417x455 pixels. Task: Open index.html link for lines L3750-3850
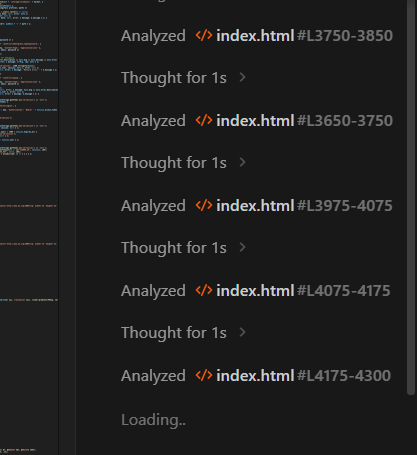pyautogui.click(x=255, y=36)
